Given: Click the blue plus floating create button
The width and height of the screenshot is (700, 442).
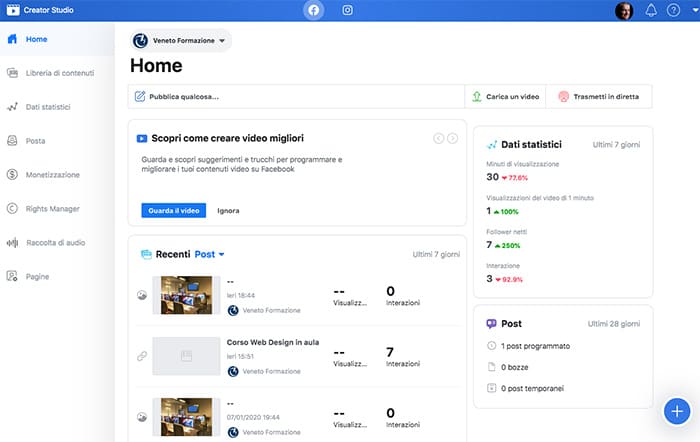Looking at the screenshot, I should pos(677,411).
